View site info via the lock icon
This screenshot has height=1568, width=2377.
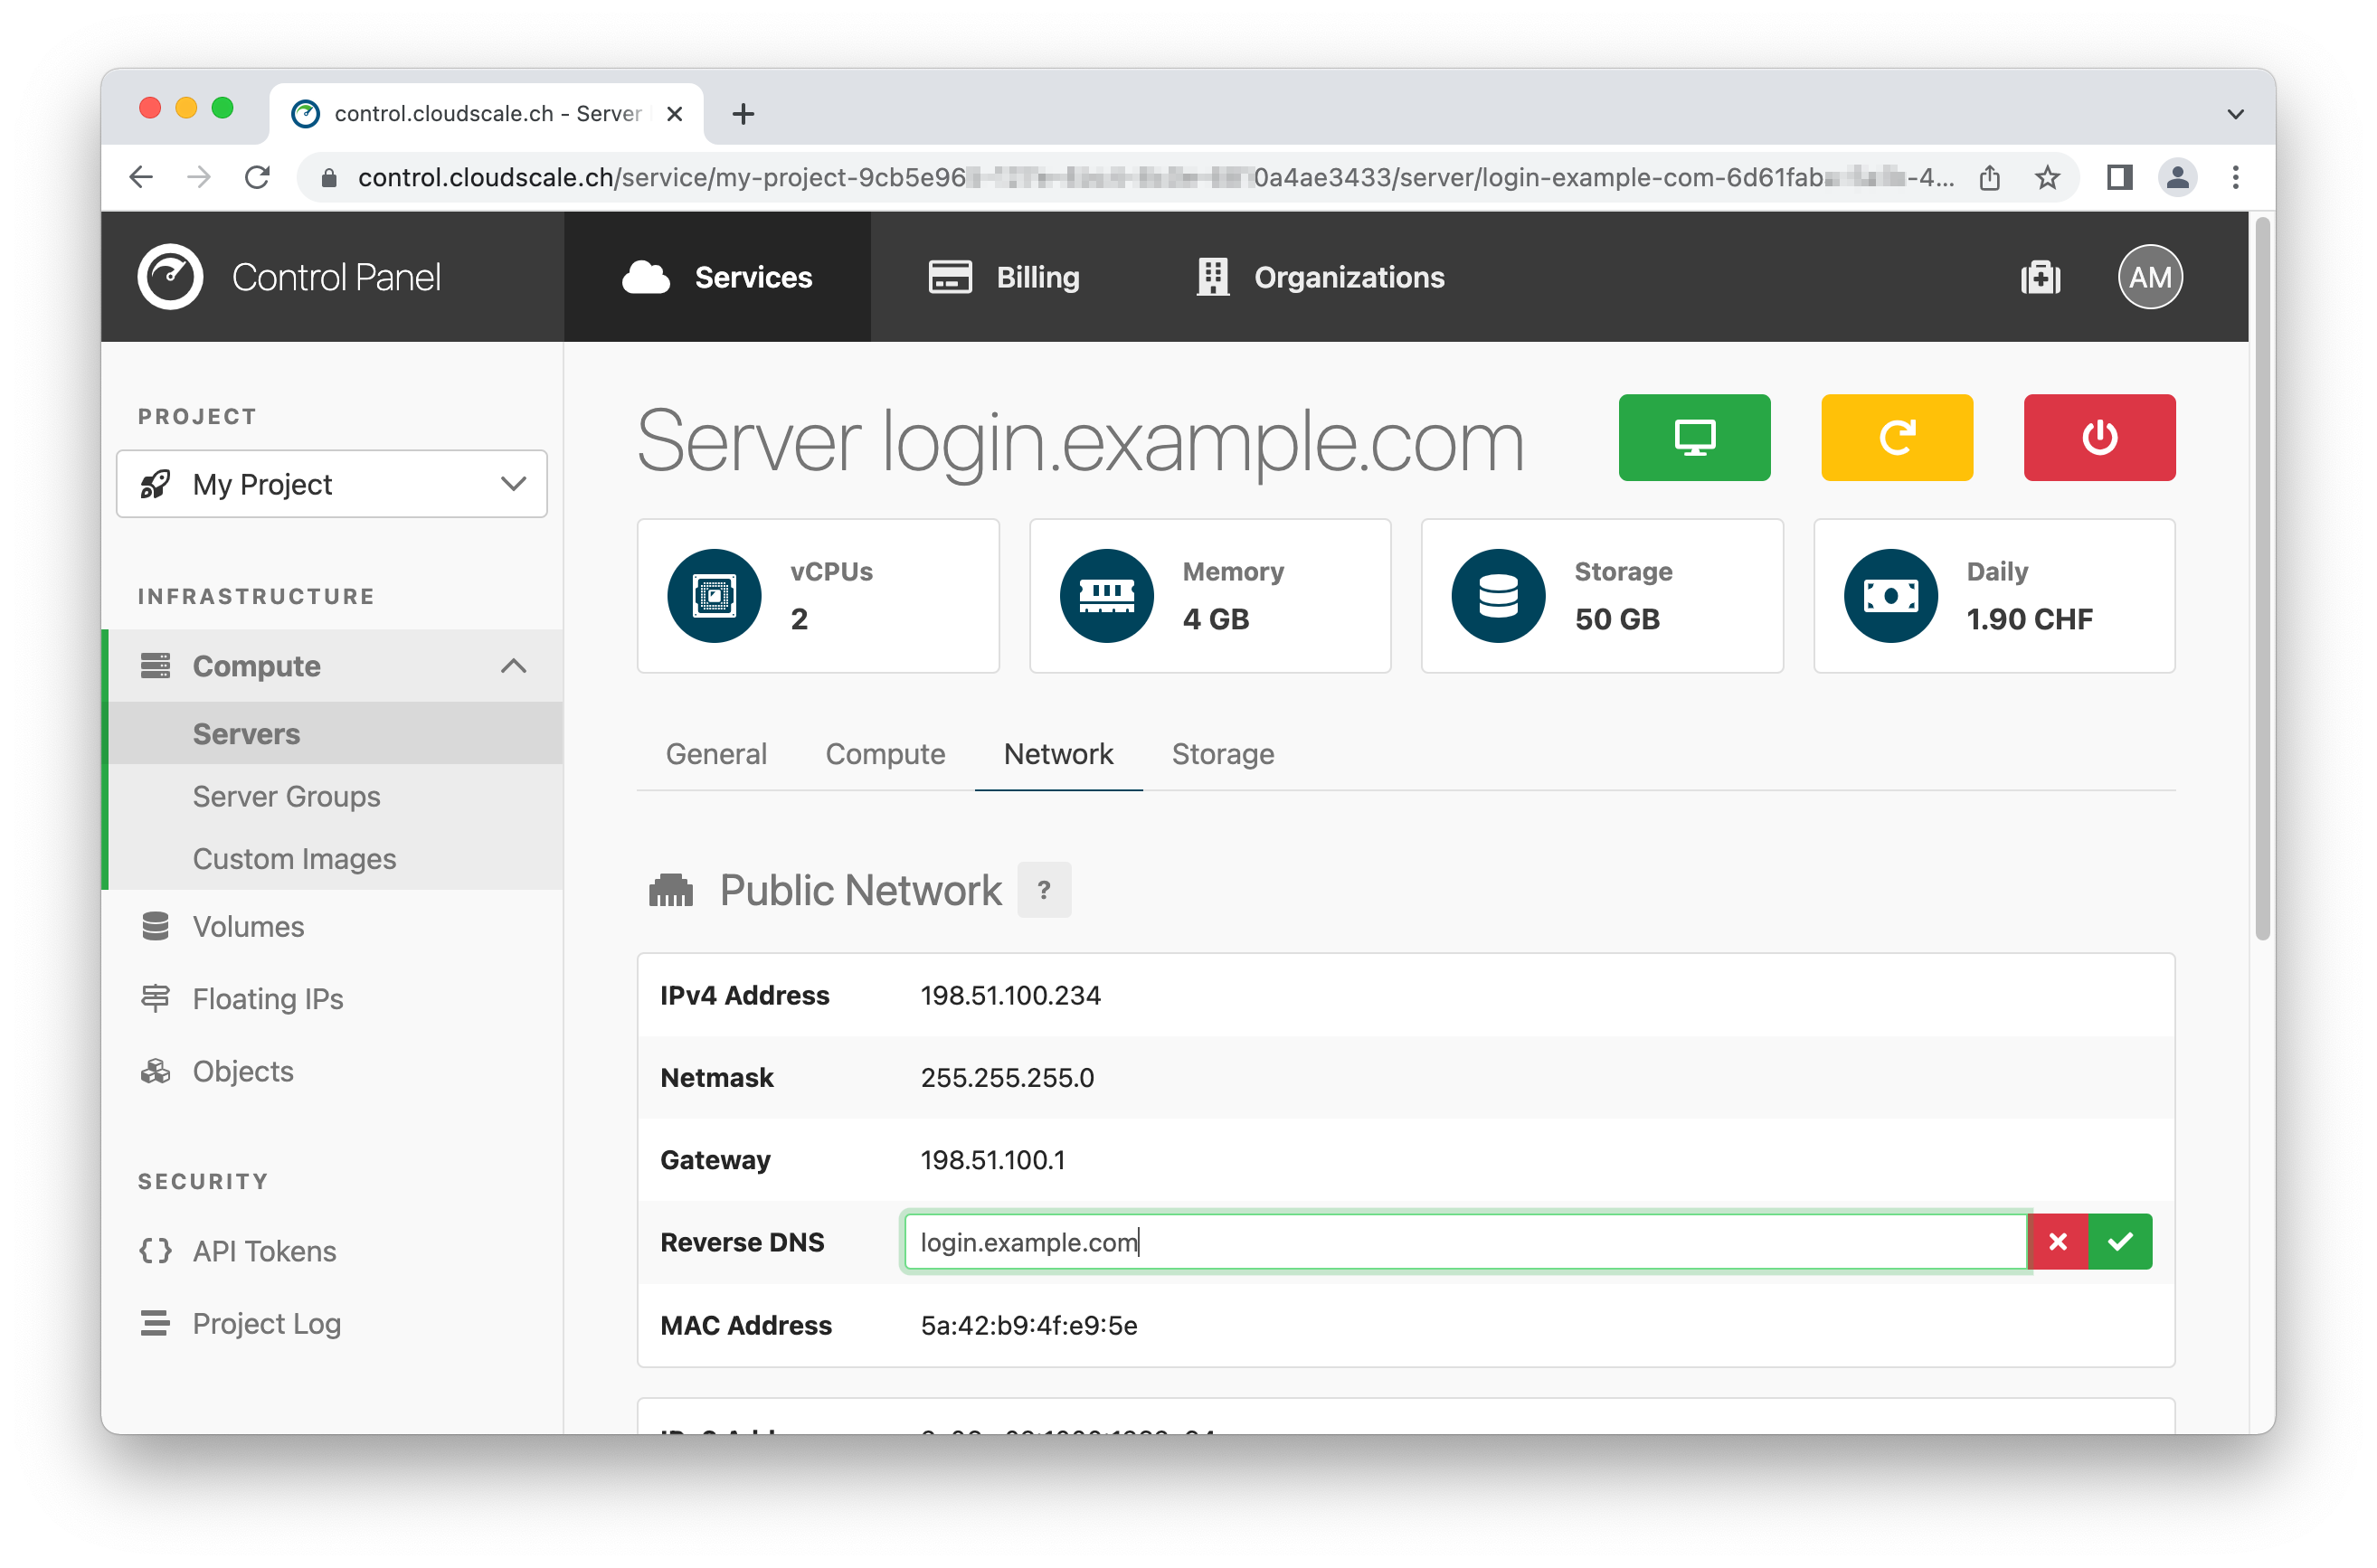[328, 178]
